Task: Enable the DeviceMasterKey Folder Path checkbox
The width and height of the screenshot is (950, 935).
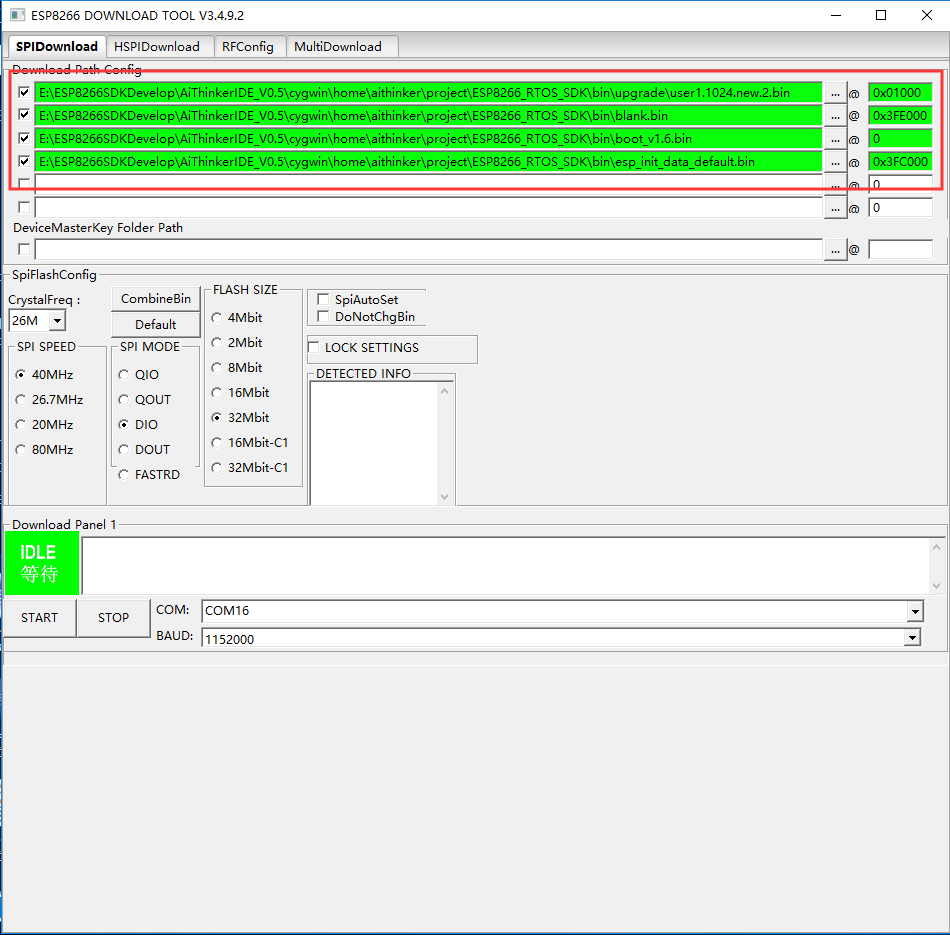Action: click(24, 249)
